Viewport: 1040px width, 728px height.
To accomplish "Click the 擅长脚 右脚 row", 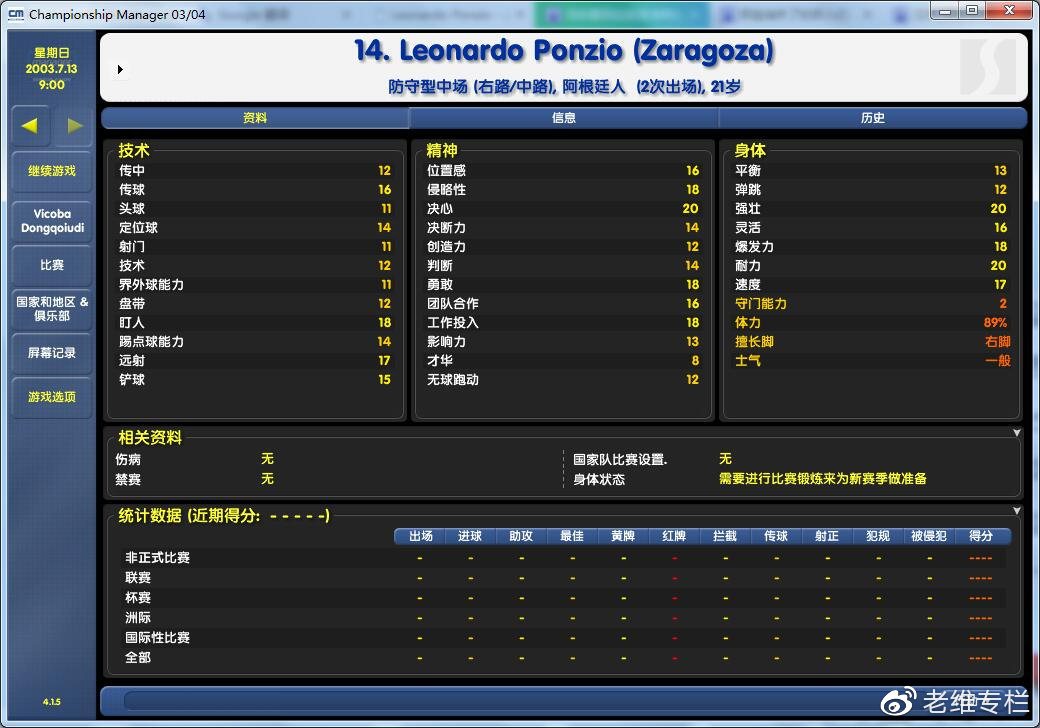I will point(870,341).
